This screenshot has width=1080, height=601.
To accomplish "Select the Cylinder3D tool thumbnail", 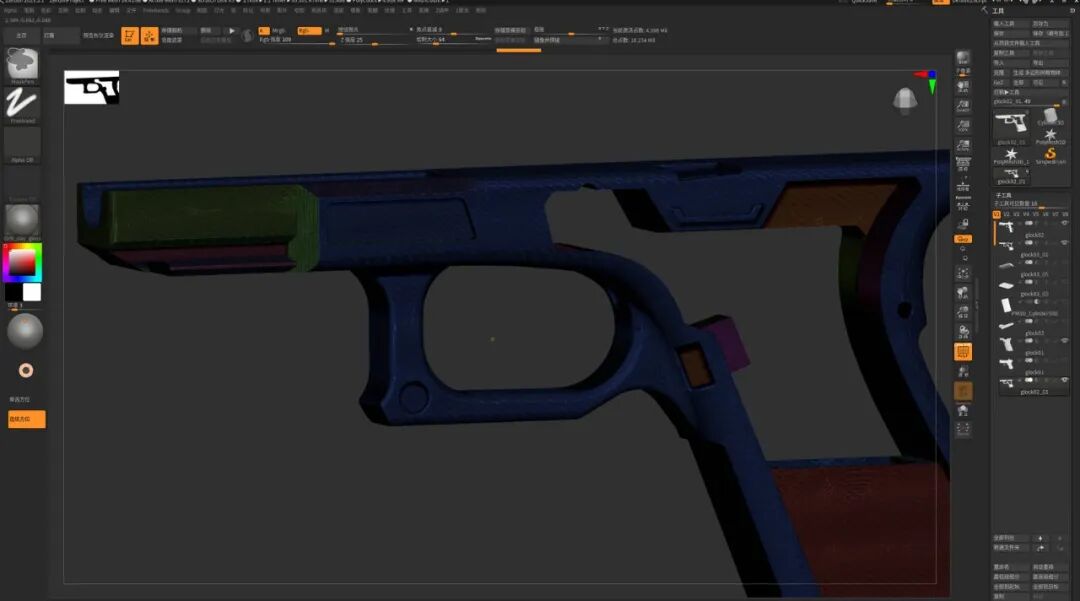I will (1050, 116).
